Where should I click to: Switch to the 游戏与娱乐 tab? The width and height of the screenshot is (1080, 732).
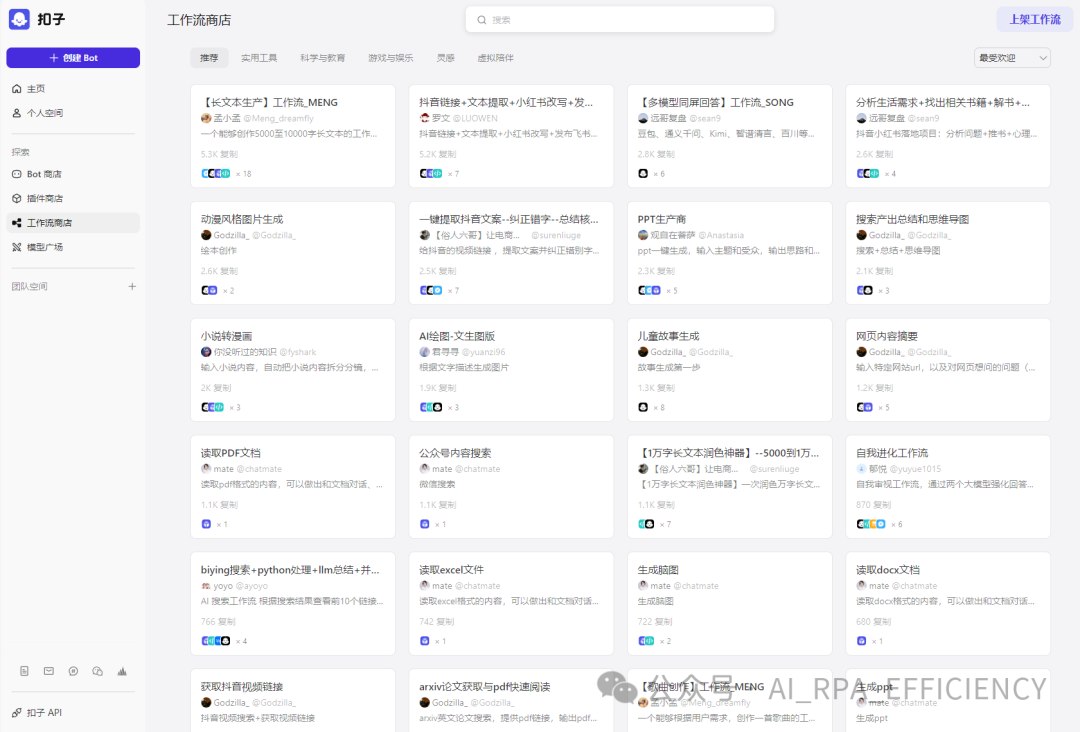click(391, 58)
